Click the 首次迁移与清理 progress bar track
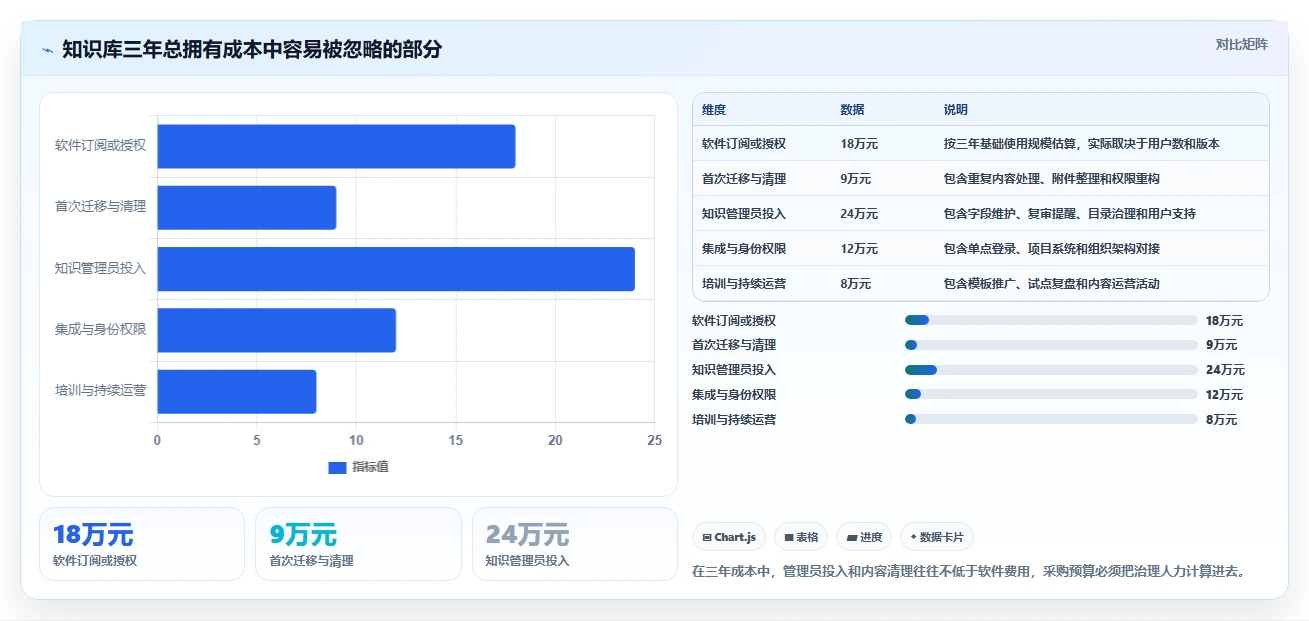This screenshot has width=1309, height=621. (1051, 345)
